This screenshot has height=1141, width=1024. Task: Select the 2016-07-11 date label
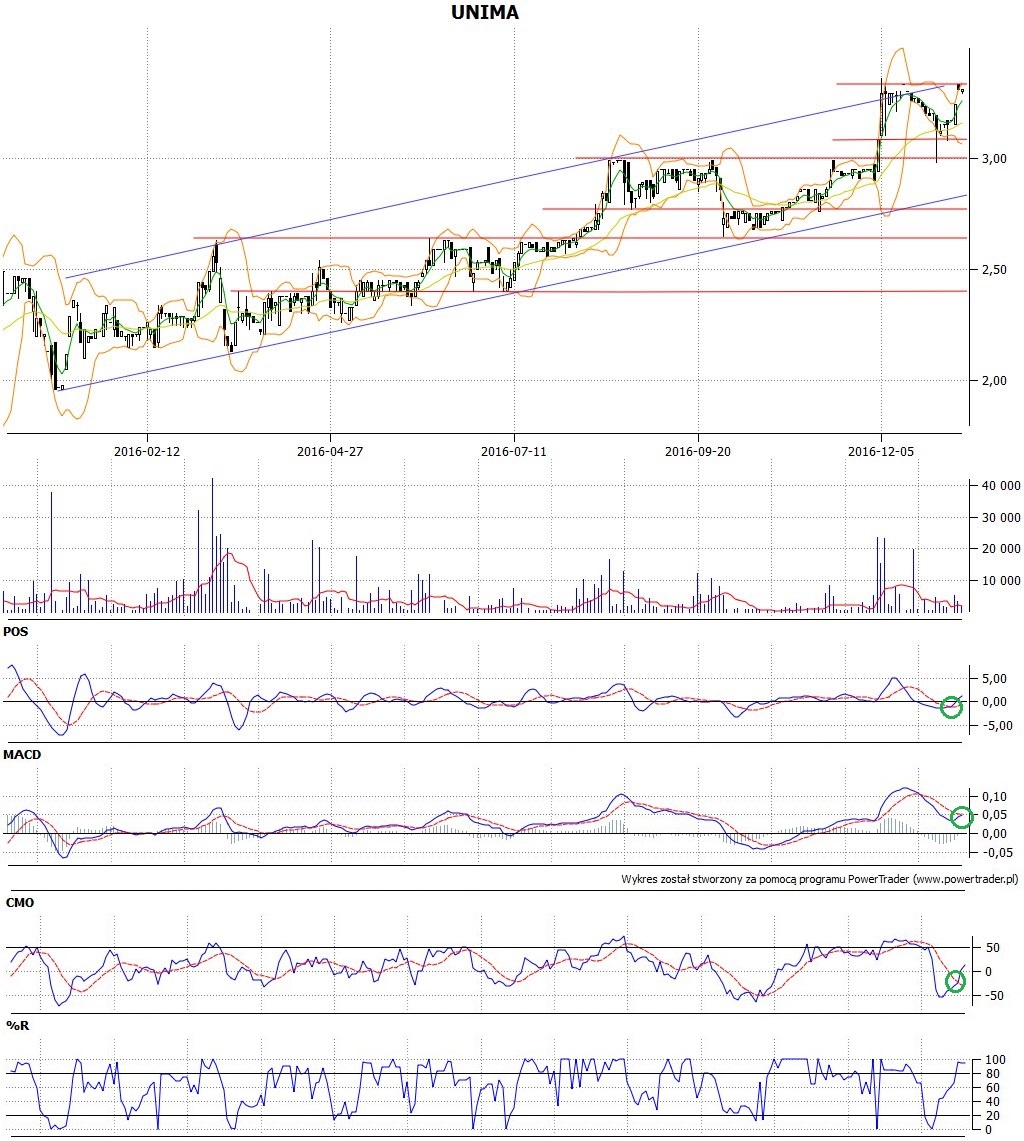tap(514, 451)
